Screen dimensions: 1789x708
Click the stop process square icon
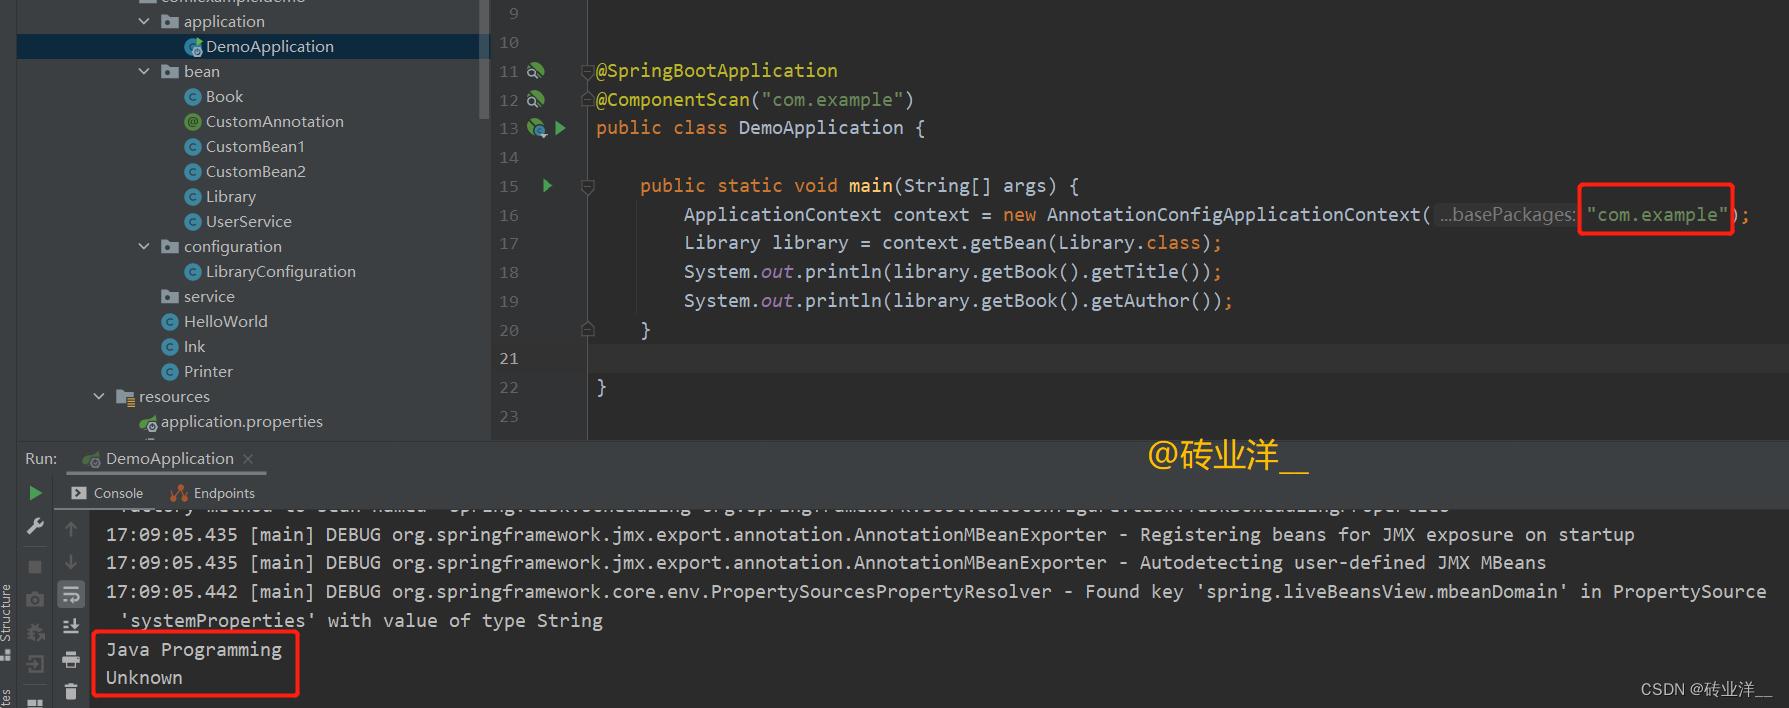(35, 566)
